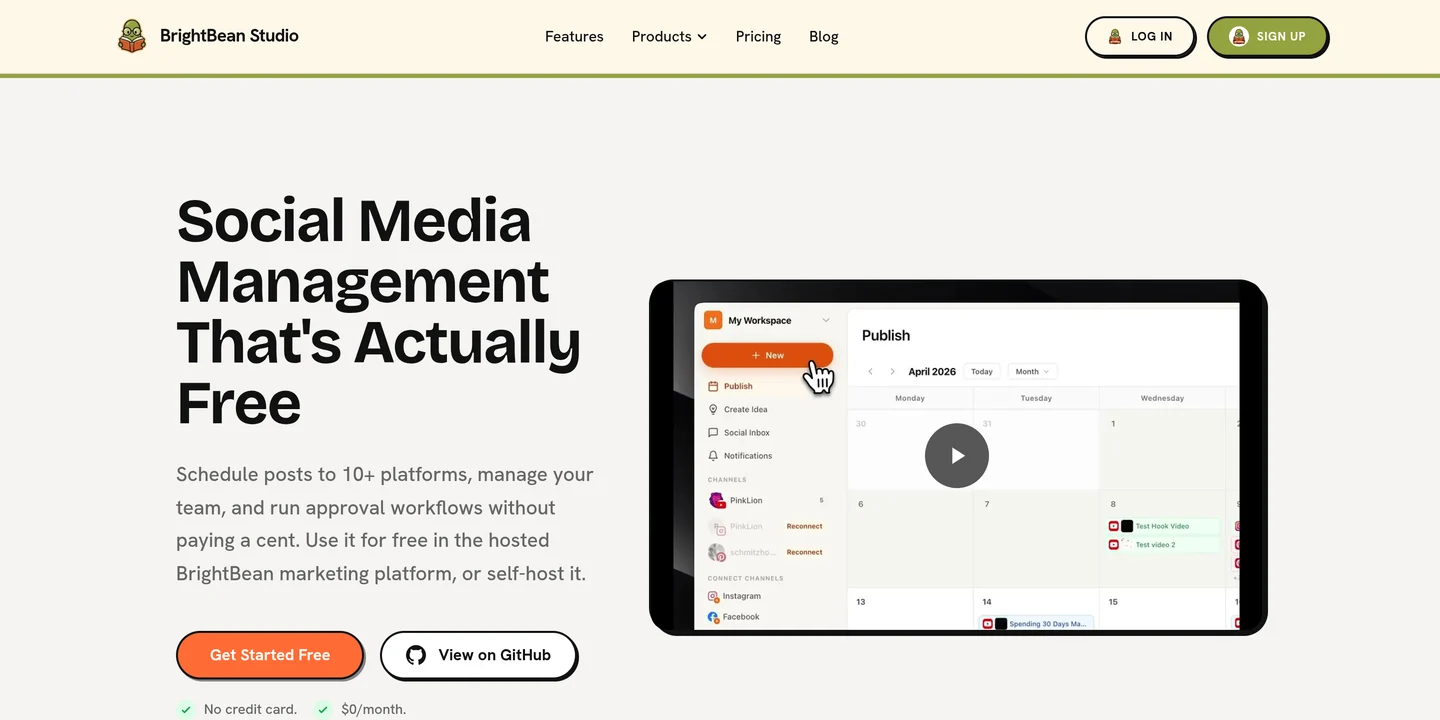1440x720 pixels.
Task: Click the Today button in calendar
Action: (982, 371)
